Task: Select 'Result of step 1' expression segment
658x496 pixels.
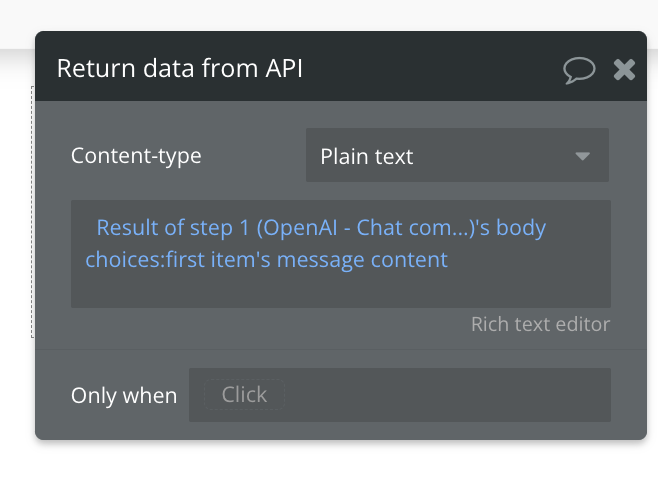Action: [173, 228]
